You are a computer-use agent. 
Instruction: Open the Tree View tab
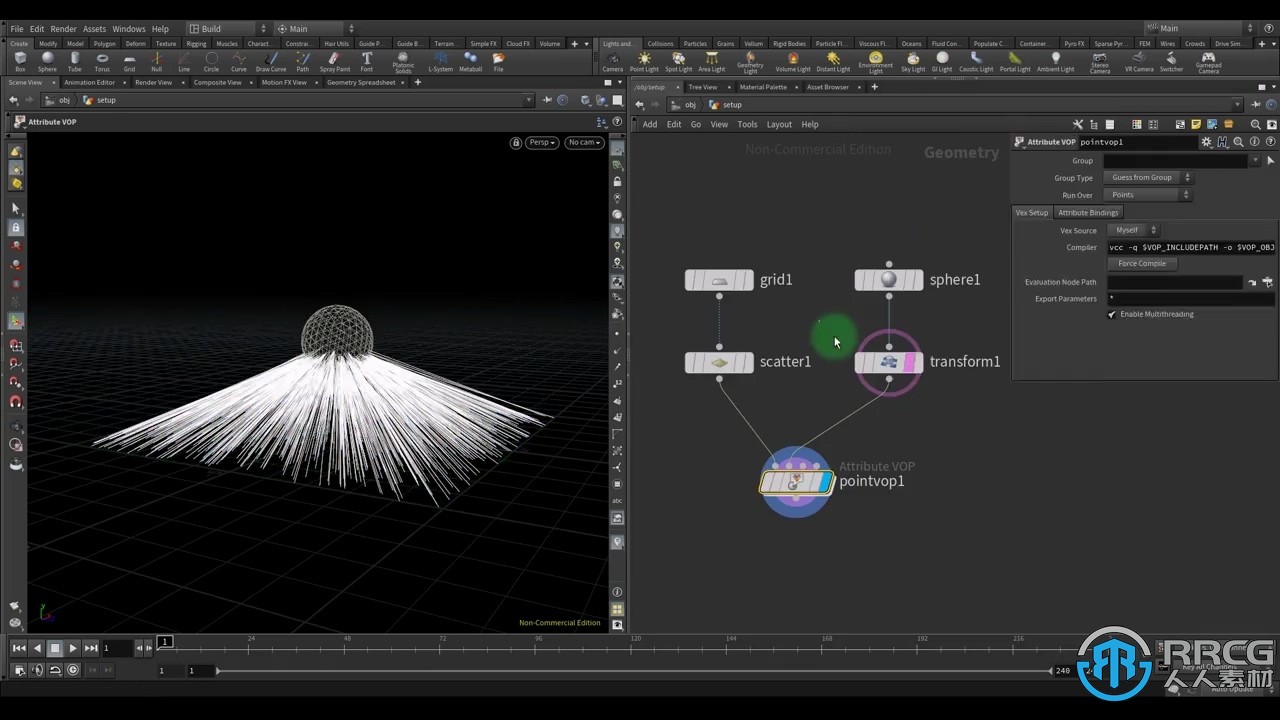(x=703, y=87)
